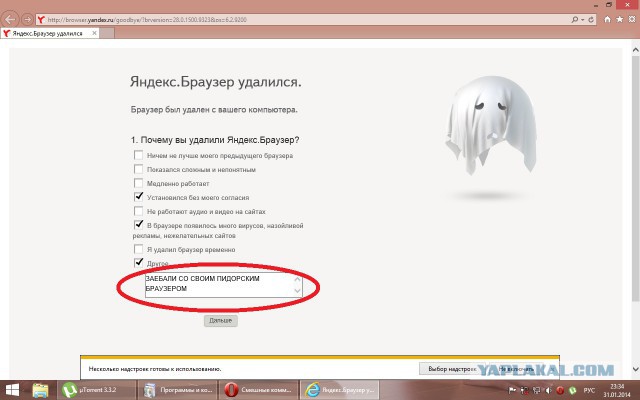Click the magnifier search icon in address bar
640x400 pixels.
pyautogui.click(x=575, y=20)
